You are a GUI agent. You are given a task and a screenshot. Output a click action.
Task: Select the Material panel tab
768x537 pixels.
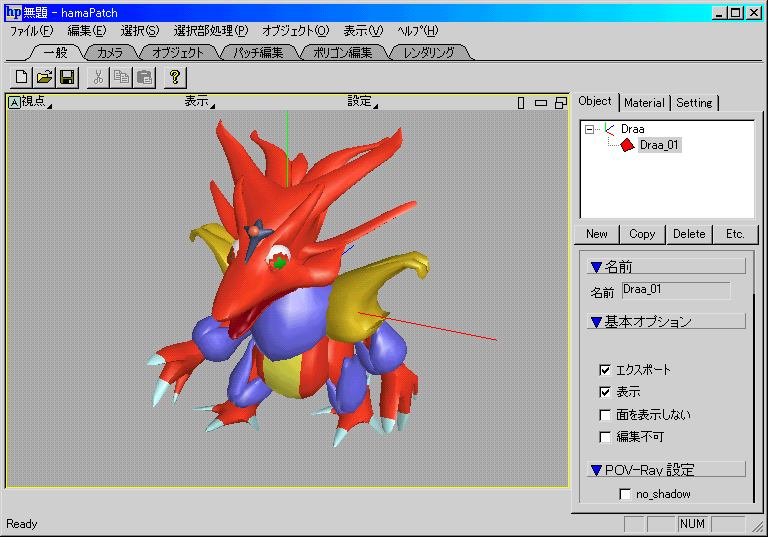point(644,103)
